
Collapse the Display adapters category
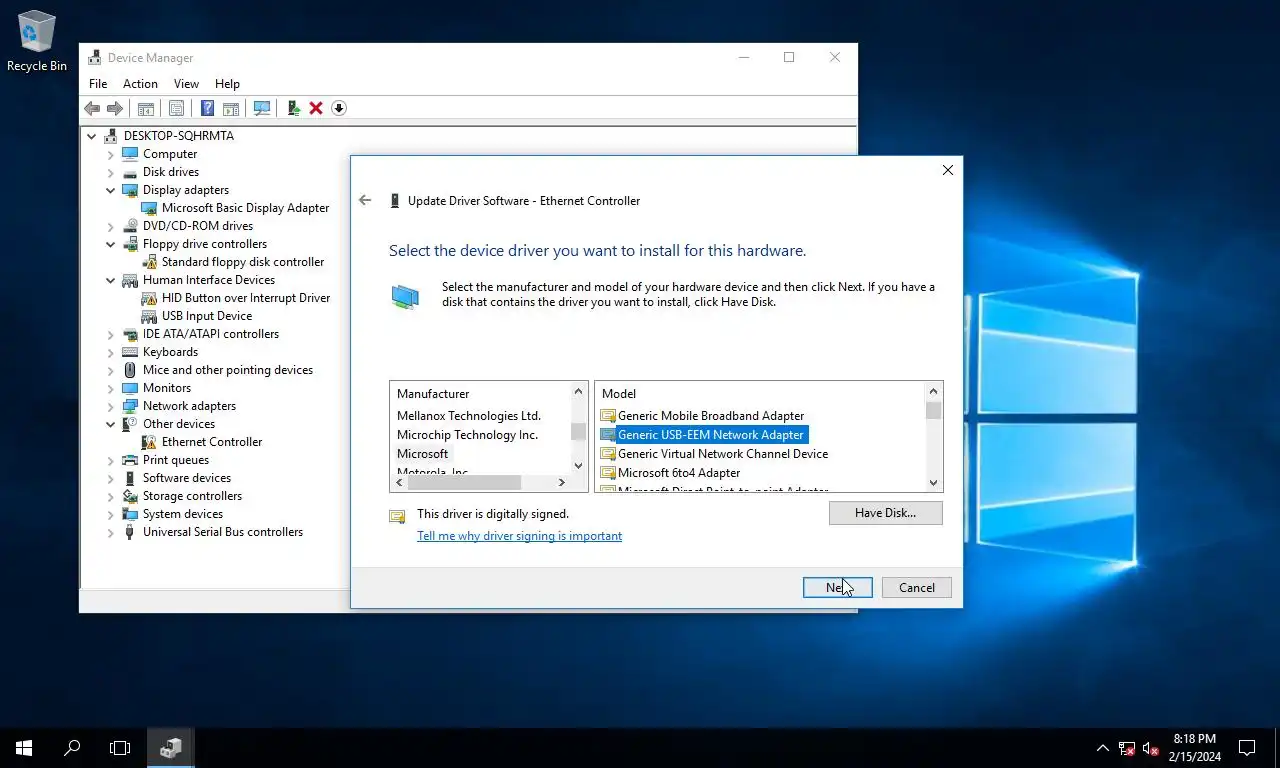(x=111, y=190)
